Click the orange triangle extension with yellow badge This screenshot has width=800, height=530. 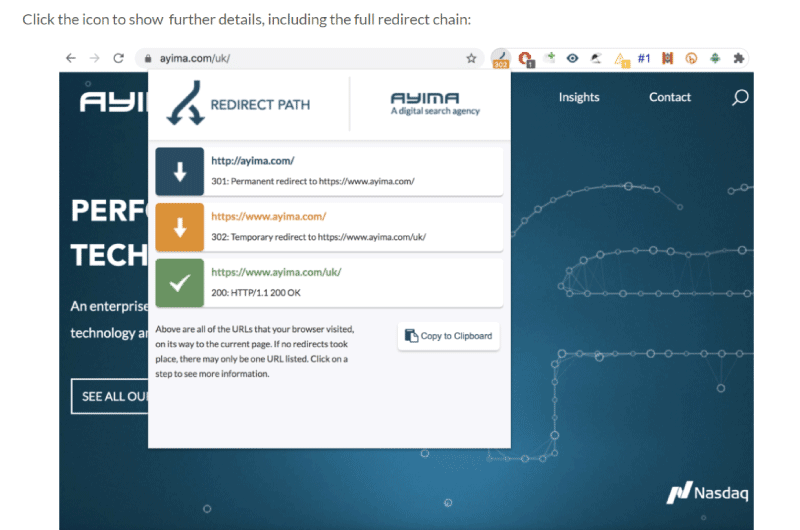(621, 60)
